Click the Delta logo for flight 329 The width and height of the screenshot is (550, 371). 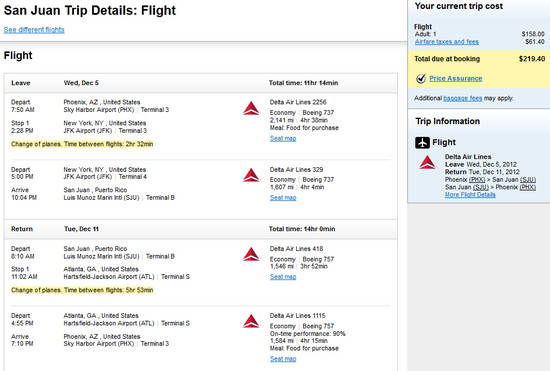(251, 175)
